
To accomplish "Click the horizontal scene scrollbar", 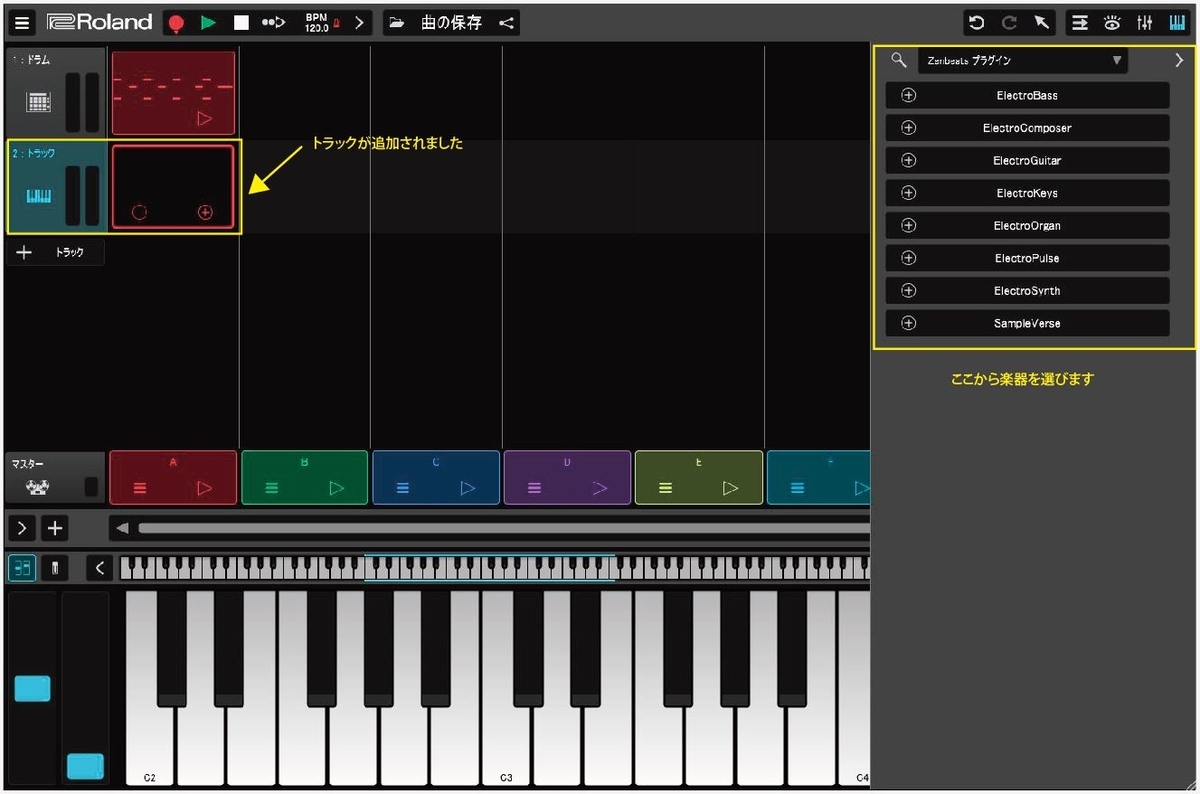I will tap(504, 528).
